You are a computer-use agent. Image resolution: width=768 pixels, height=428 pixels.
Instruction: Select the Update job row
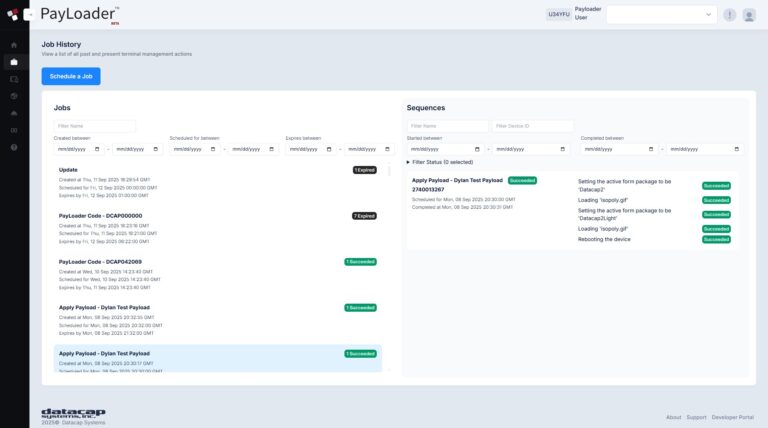pos(217,183)
